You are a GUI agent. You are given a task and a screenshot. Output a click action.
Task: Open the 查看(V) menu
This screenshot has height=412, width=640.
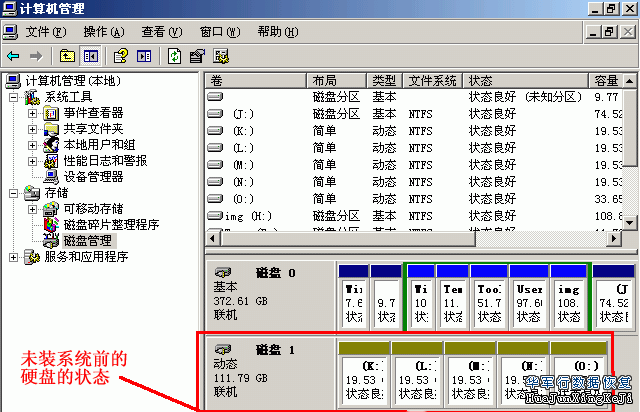tap(162, 32)
